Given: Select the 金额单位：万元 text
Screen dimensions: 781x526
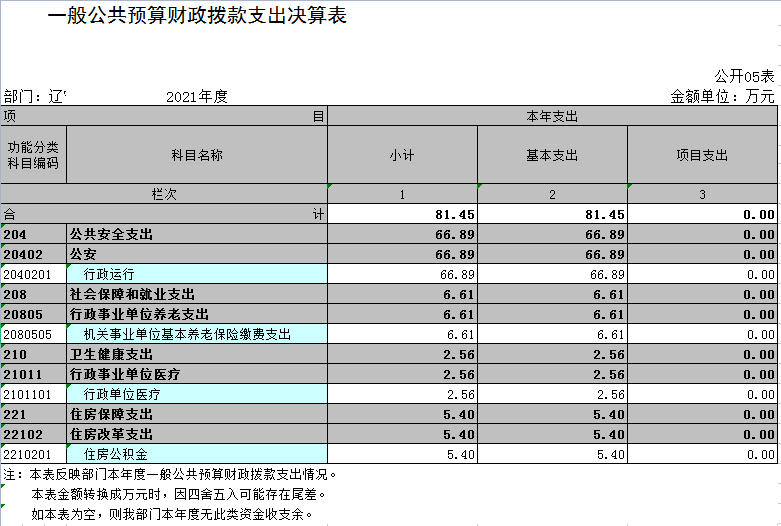Looking at the screenshot, I should (722, 96).
